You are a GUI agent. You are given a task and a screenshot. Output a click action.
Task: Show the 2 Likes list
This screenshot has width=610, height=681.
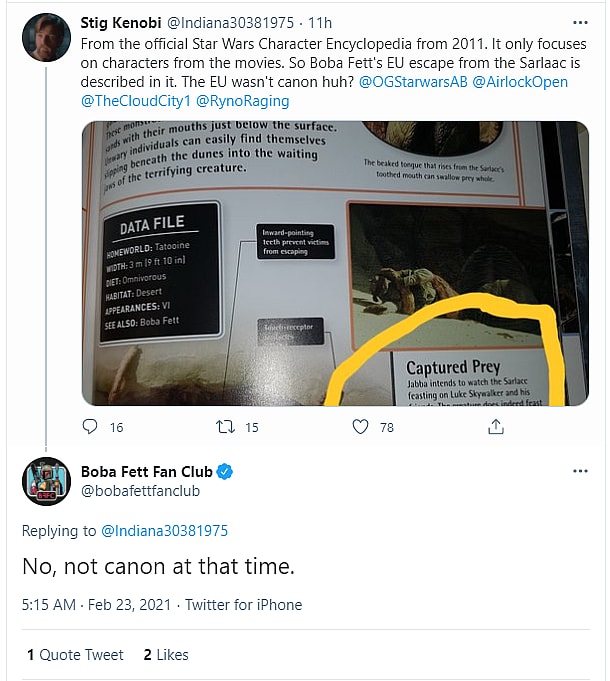[x=166, y=655]
